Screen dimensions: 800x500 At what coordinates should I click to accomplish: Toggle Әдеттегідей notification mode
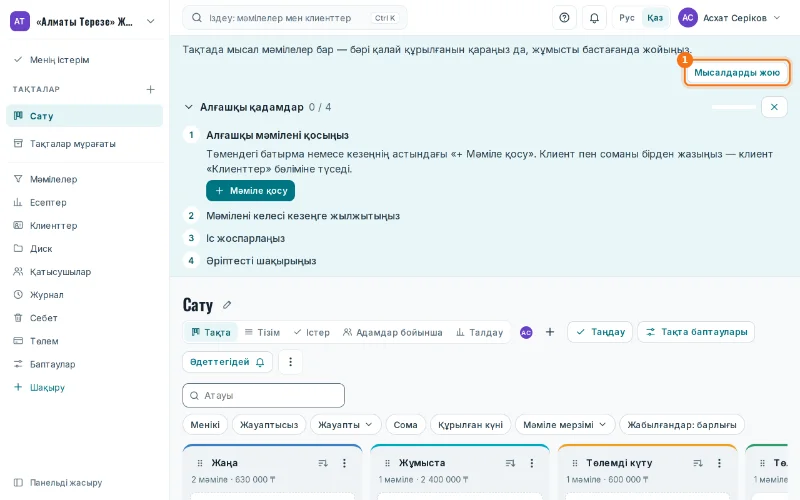point(227,362)
